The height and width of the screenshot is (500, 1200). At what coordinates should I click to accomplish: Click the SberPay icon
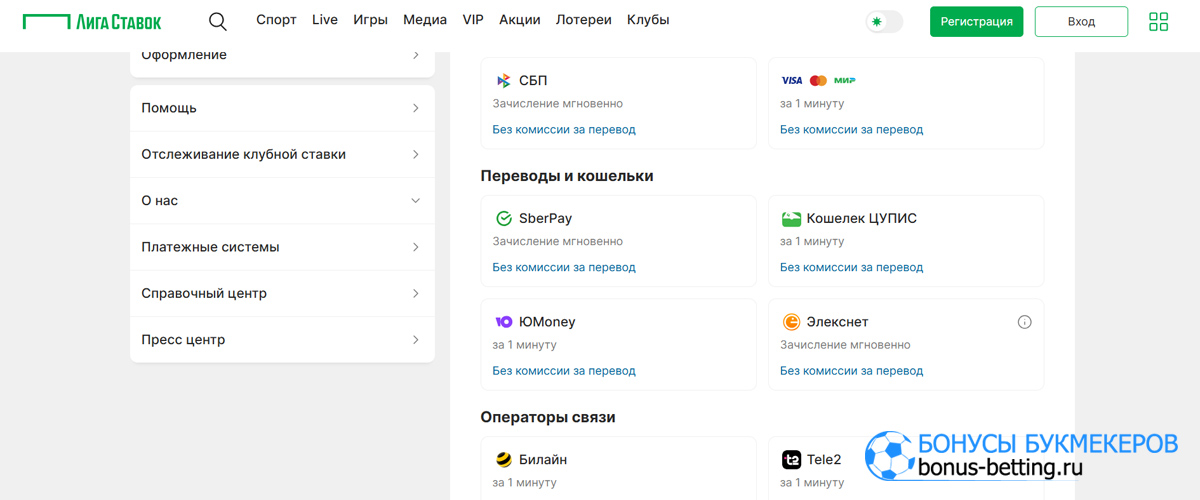(x=504, y=218)
